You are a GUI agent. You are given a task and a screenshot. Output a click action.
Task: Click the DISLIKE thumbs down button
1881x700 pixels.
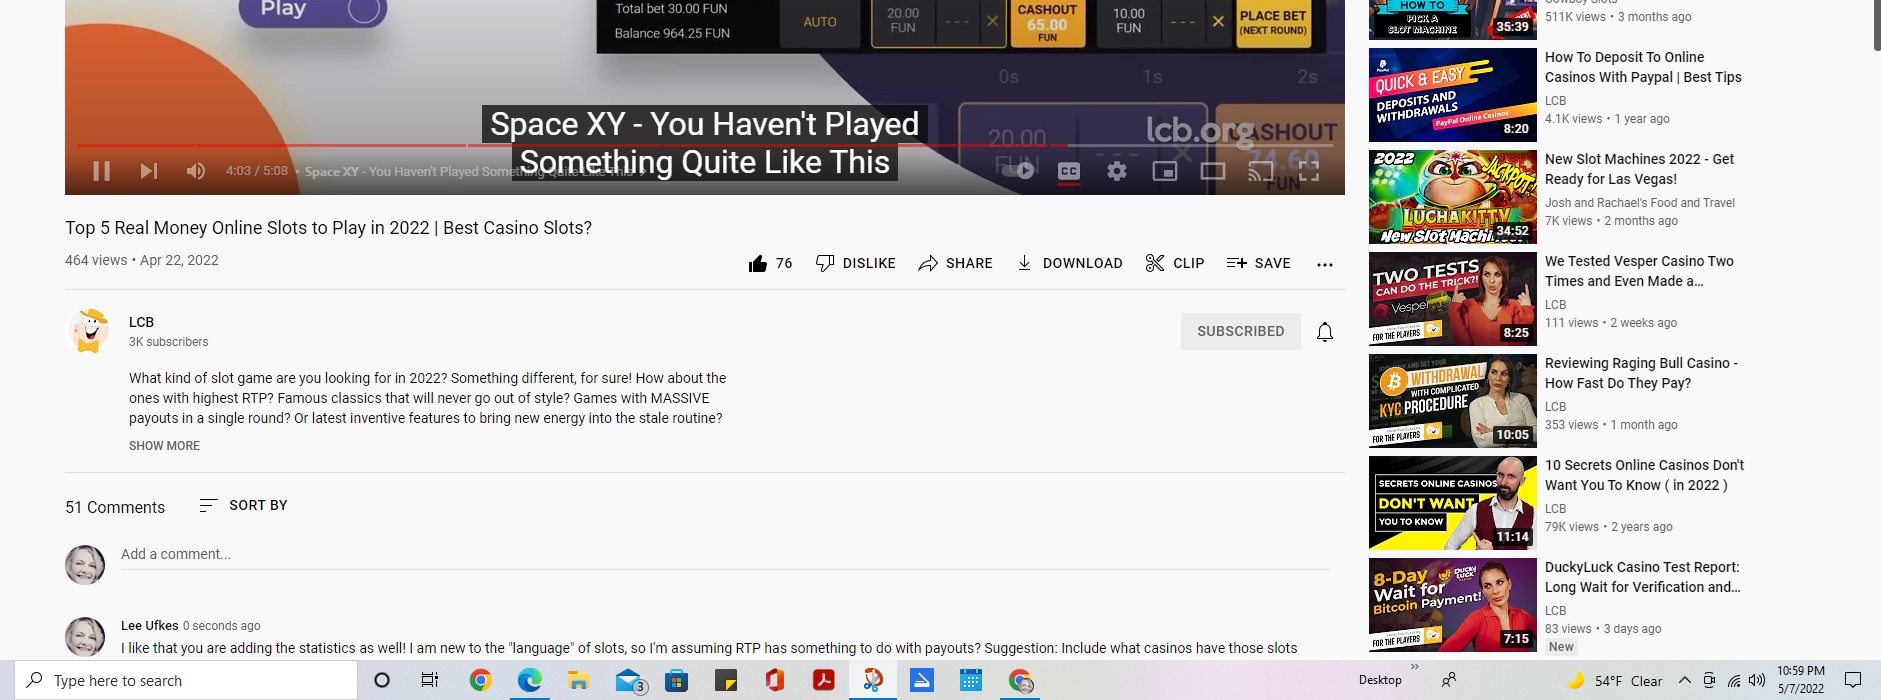tap(855, 263)
